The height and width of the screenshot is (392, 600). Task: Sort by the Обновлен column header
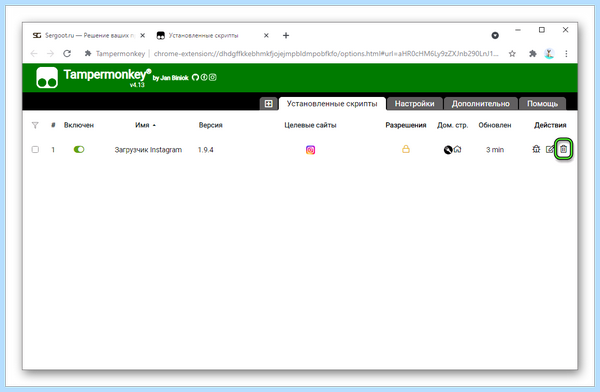[x=495, y=125]
